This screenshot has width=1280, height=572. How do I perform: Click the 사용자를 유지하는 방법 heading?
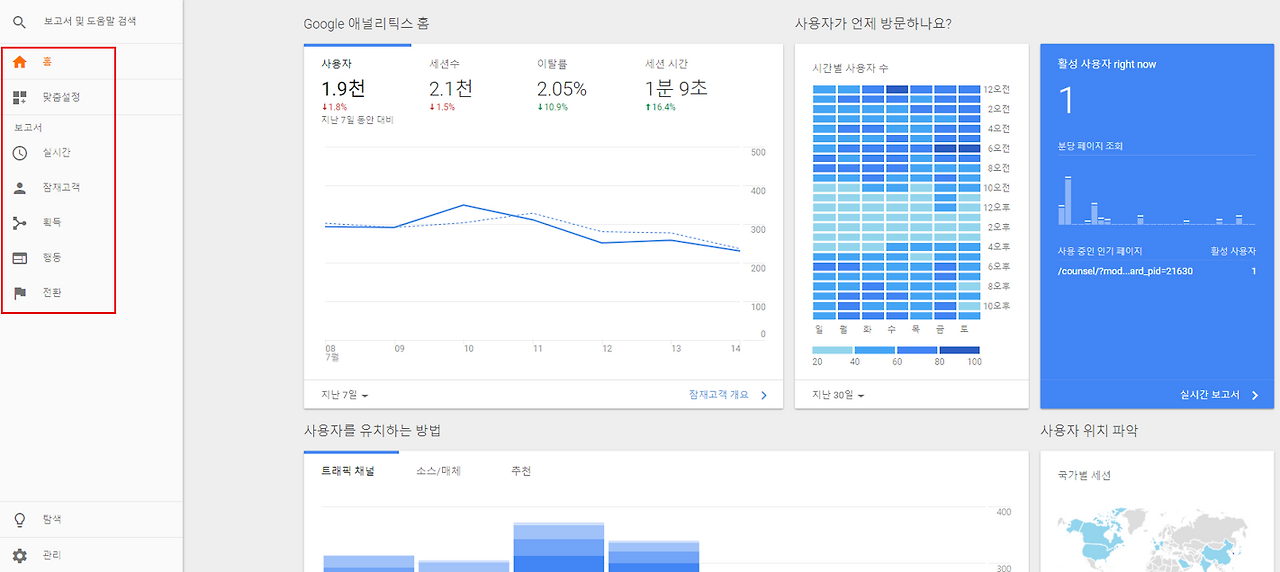coord(372,431)
